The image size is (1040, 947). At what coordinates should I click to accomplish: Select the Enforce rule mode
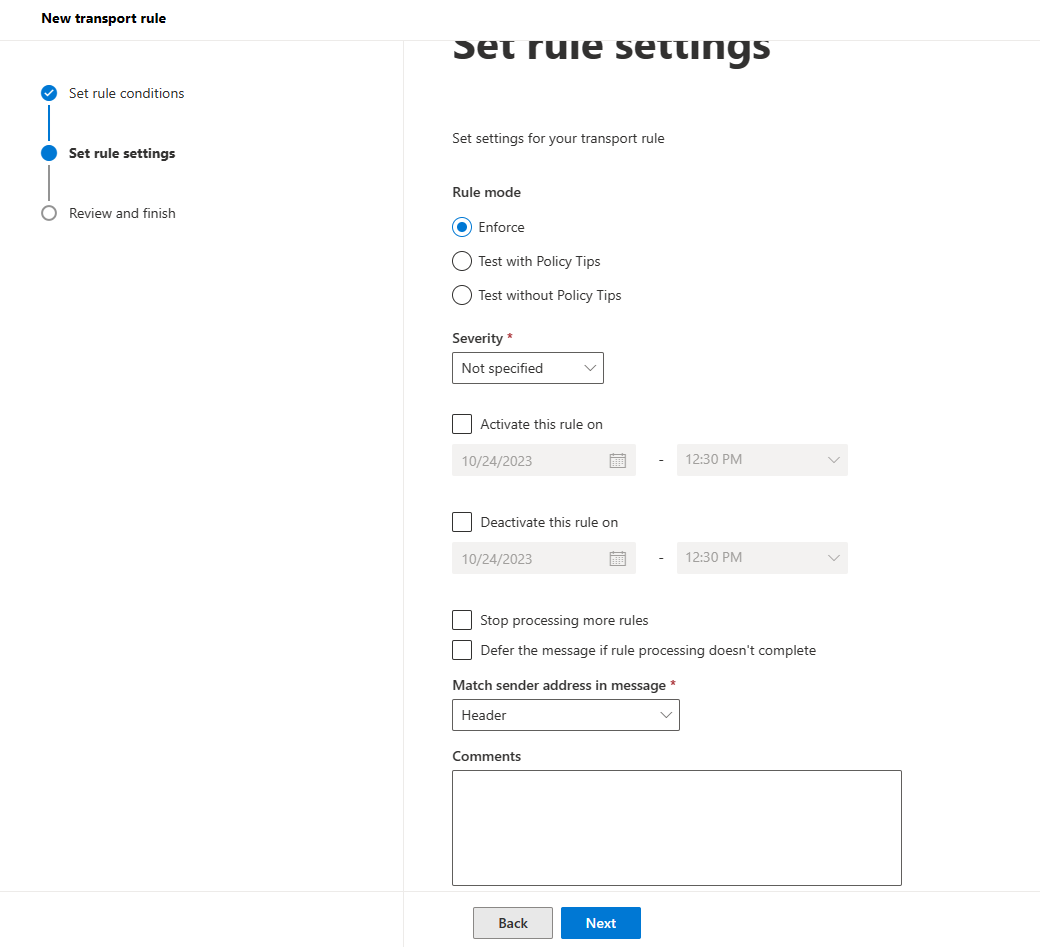pos(462,227)
